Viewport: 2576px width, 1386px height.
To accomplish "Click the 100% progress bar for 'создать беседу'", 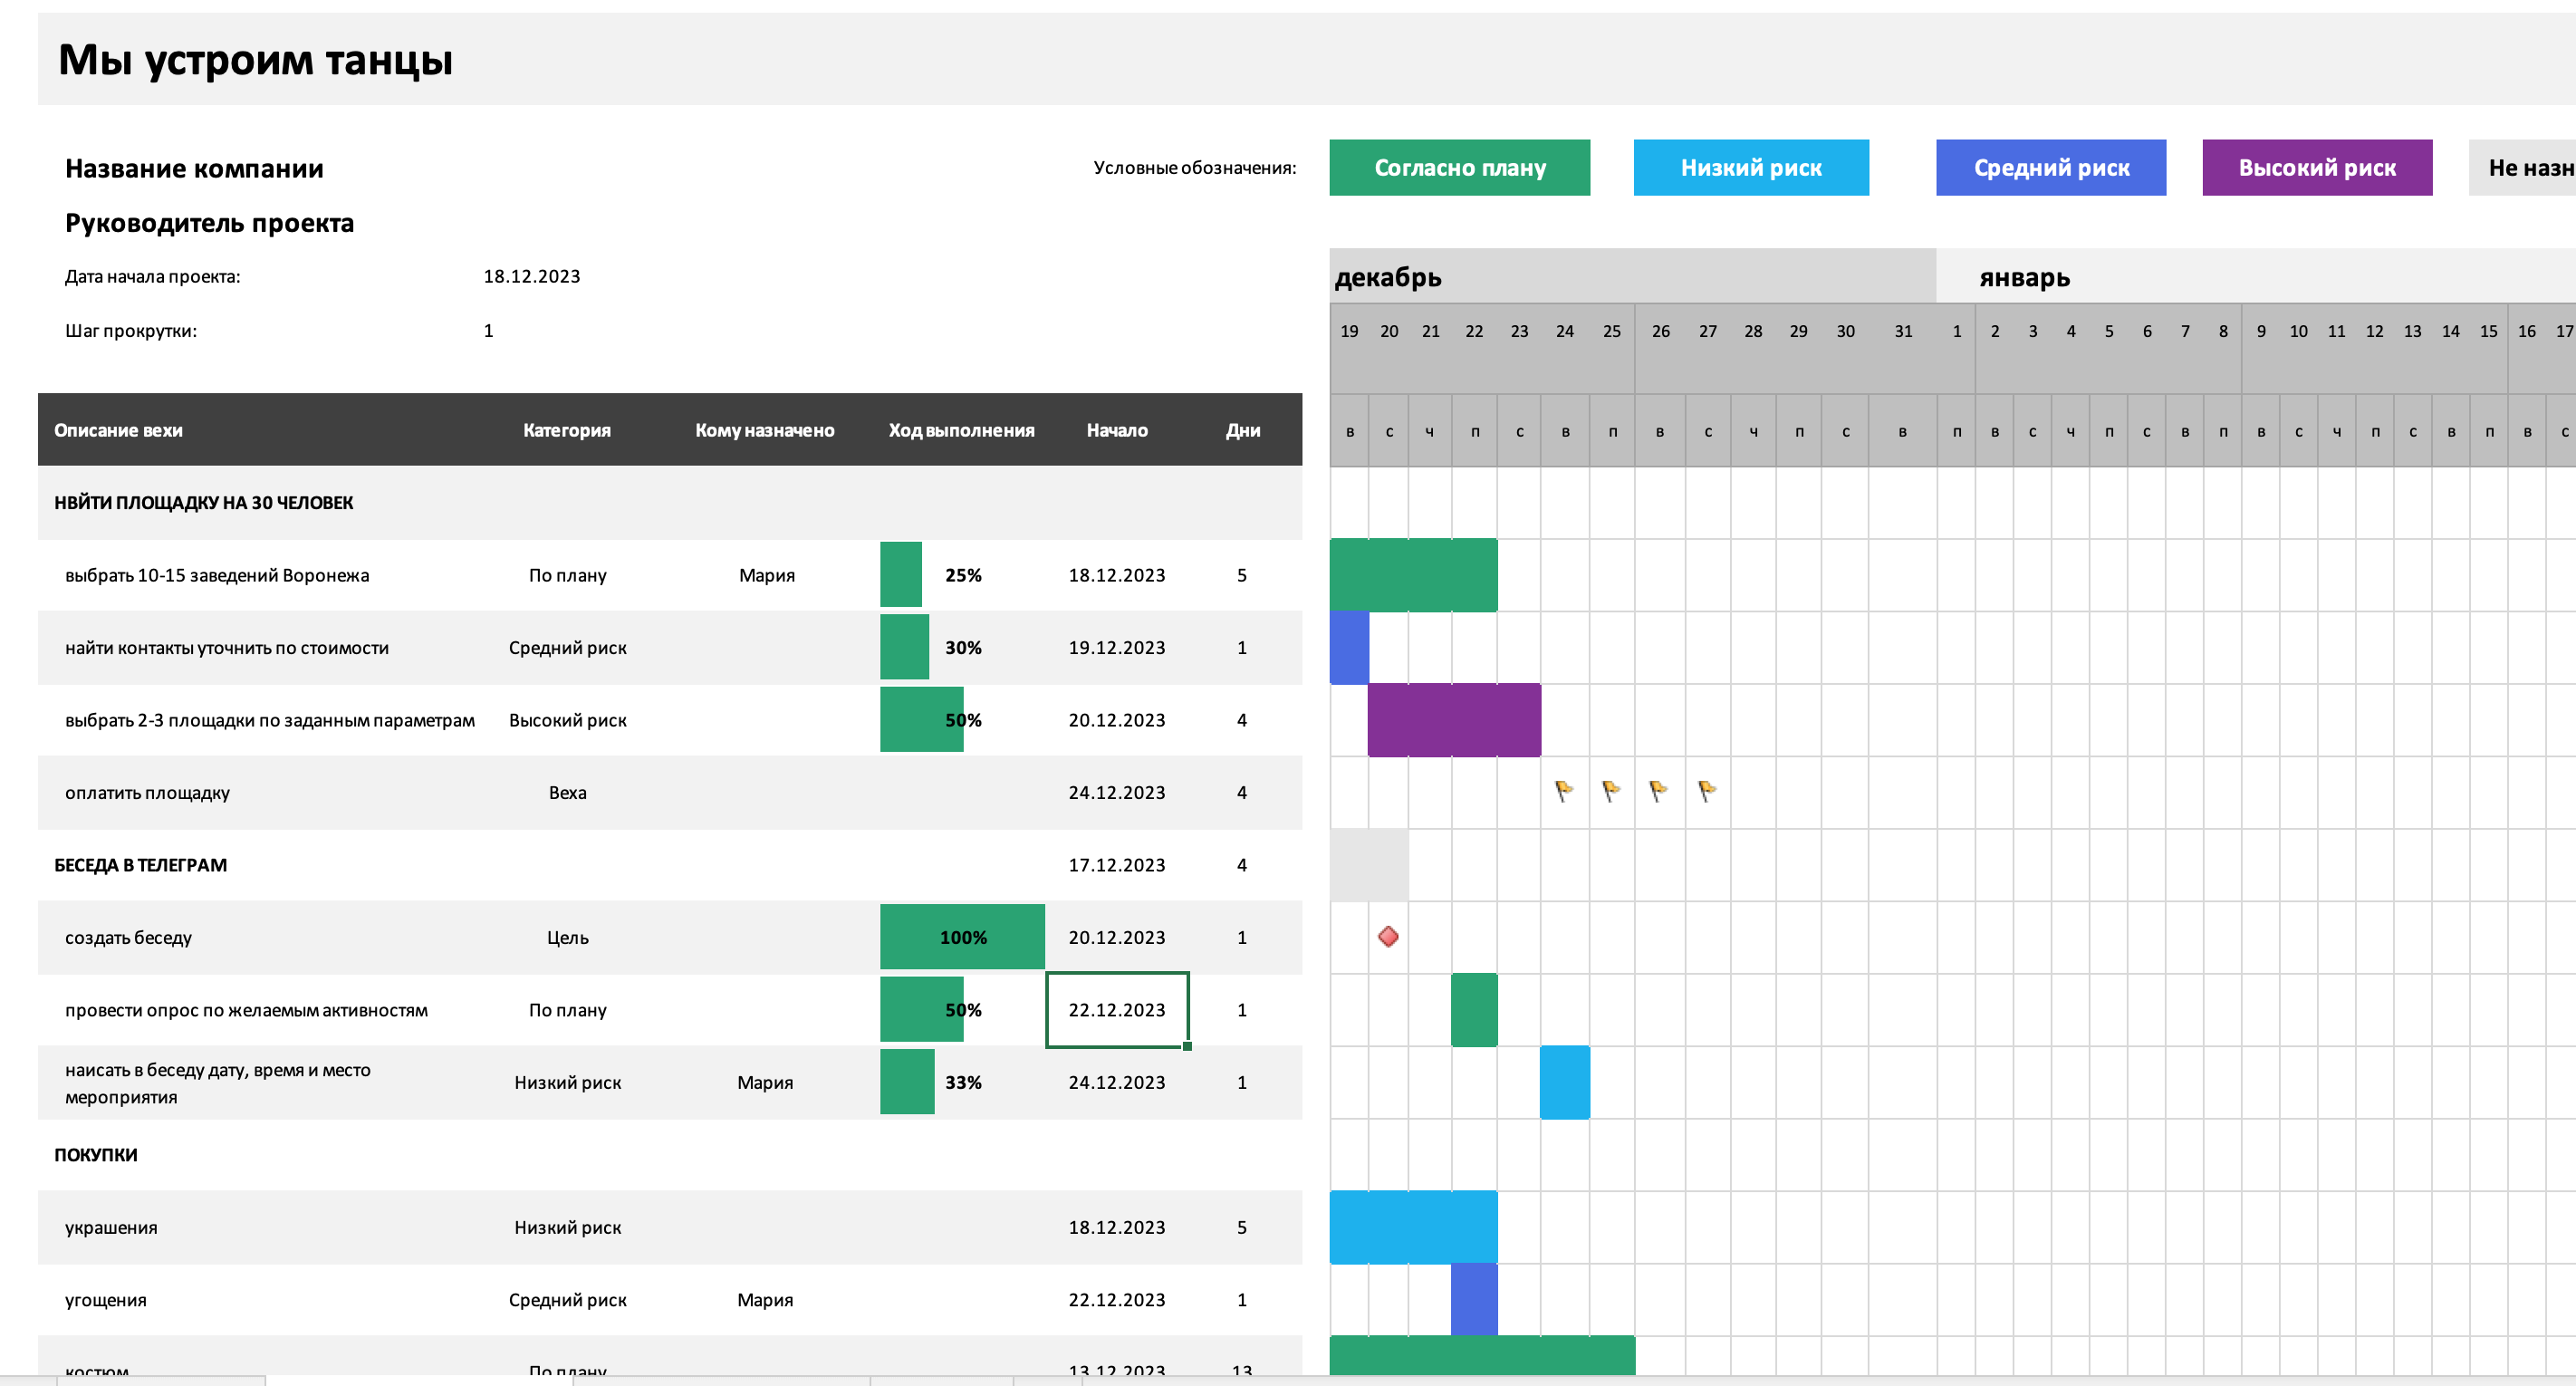I will pos(962,937).
